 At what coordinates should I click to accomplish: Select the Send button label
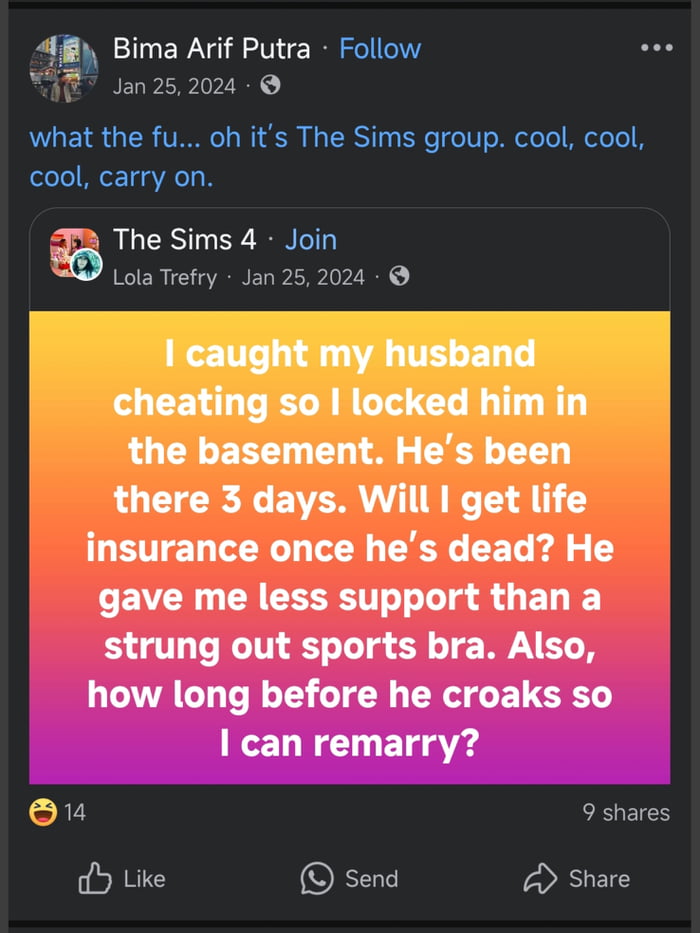pyautogui.click(x=372, y=879)
